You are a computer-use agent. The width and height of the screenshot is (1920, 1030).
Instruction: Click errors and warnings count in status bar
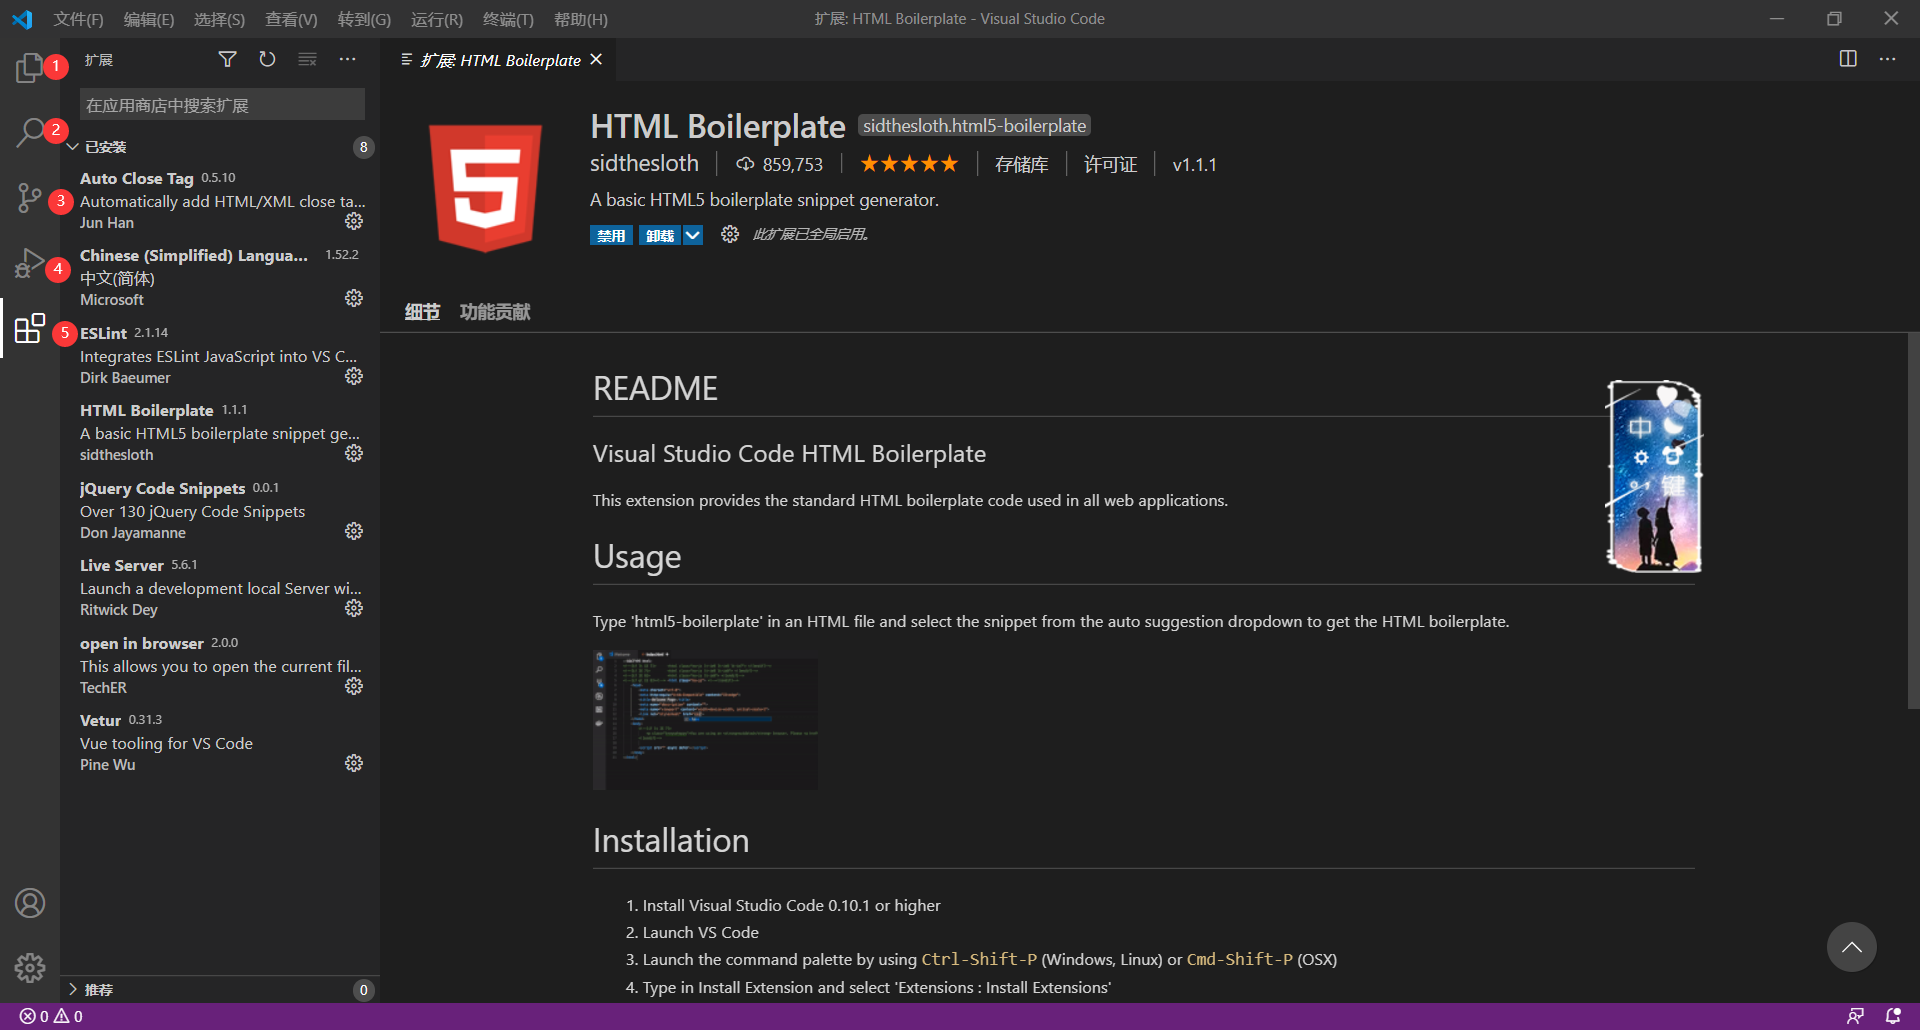point(51,1016)
